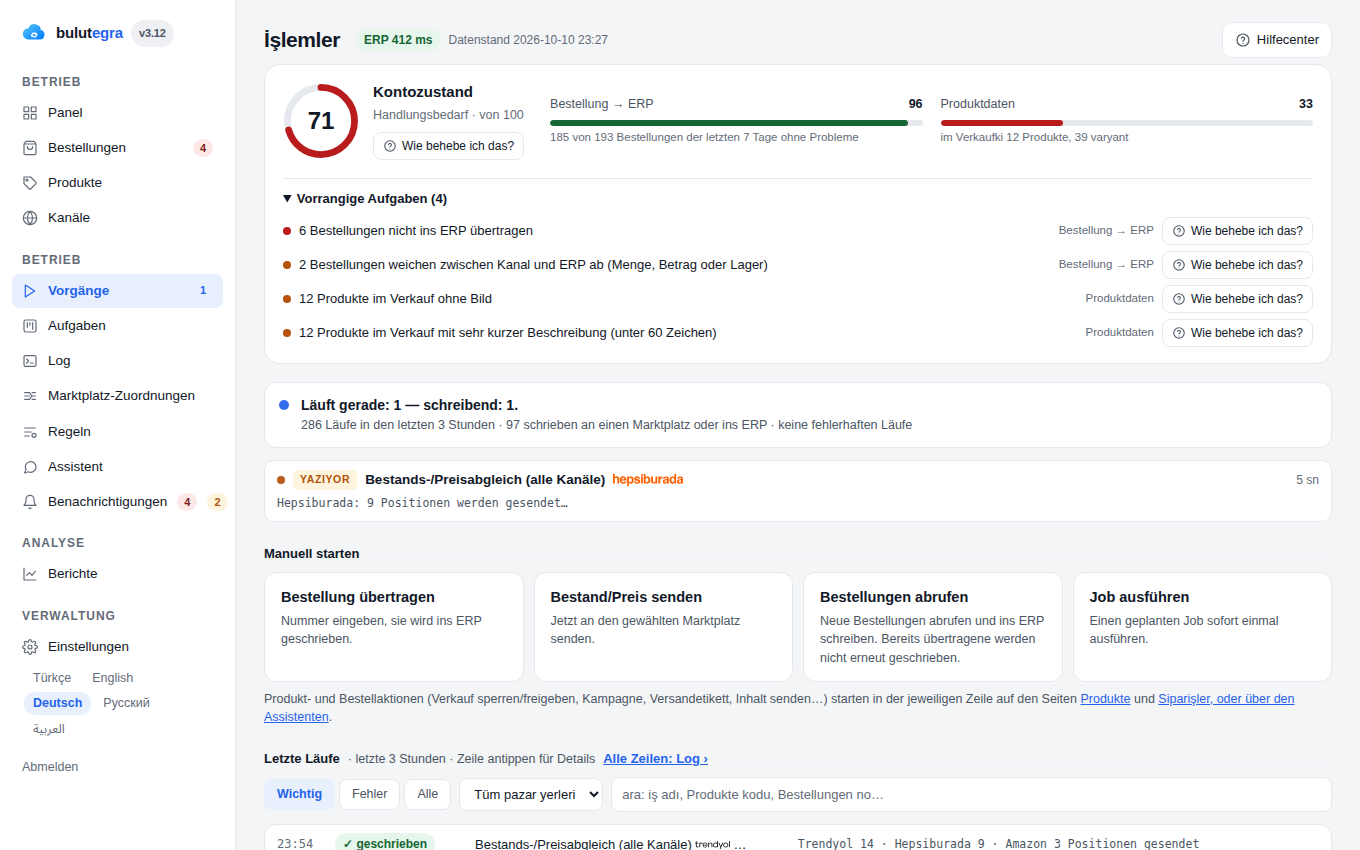Screen dimensions: 1360x850
Task: Click the Berichte chart icon
Action: pyautogui.click(x=30, y=574)
